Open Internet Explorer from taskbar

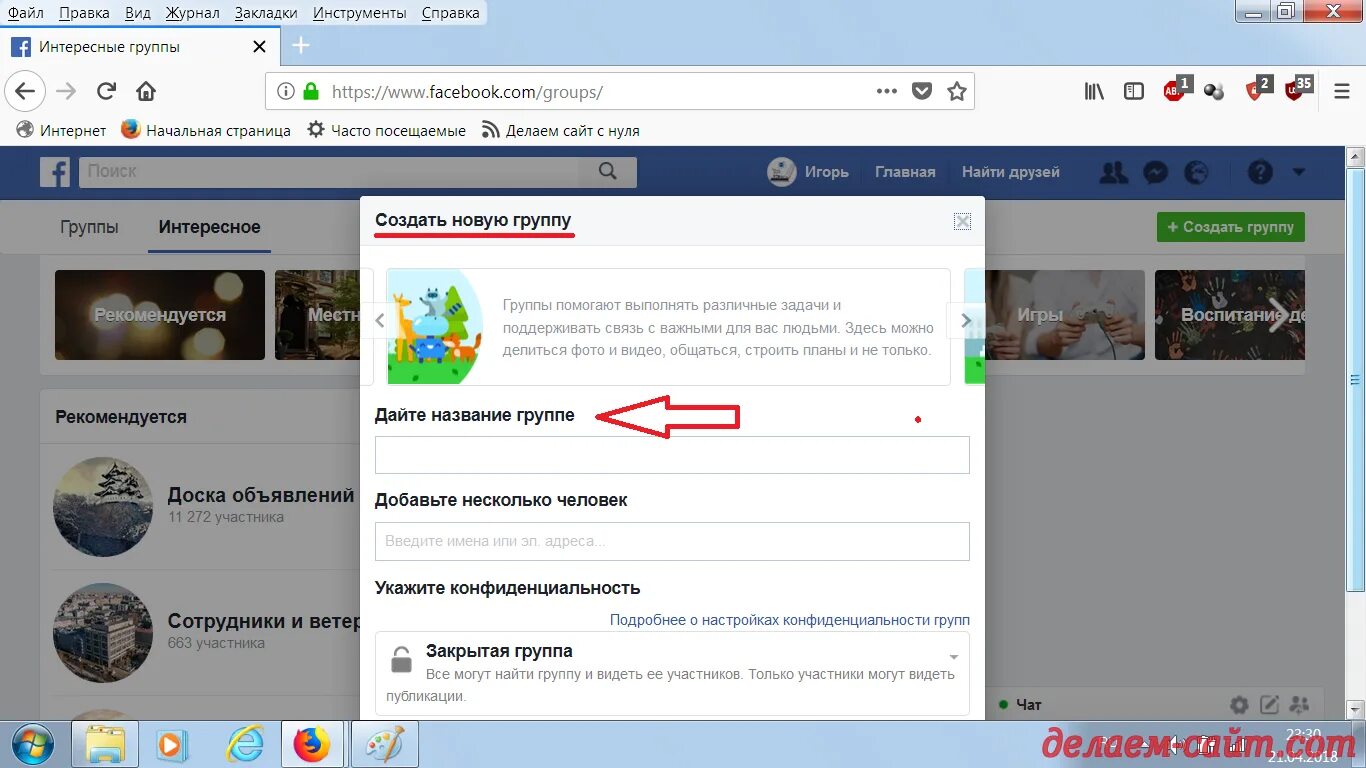pyautogui.click(x=243, y=745)
